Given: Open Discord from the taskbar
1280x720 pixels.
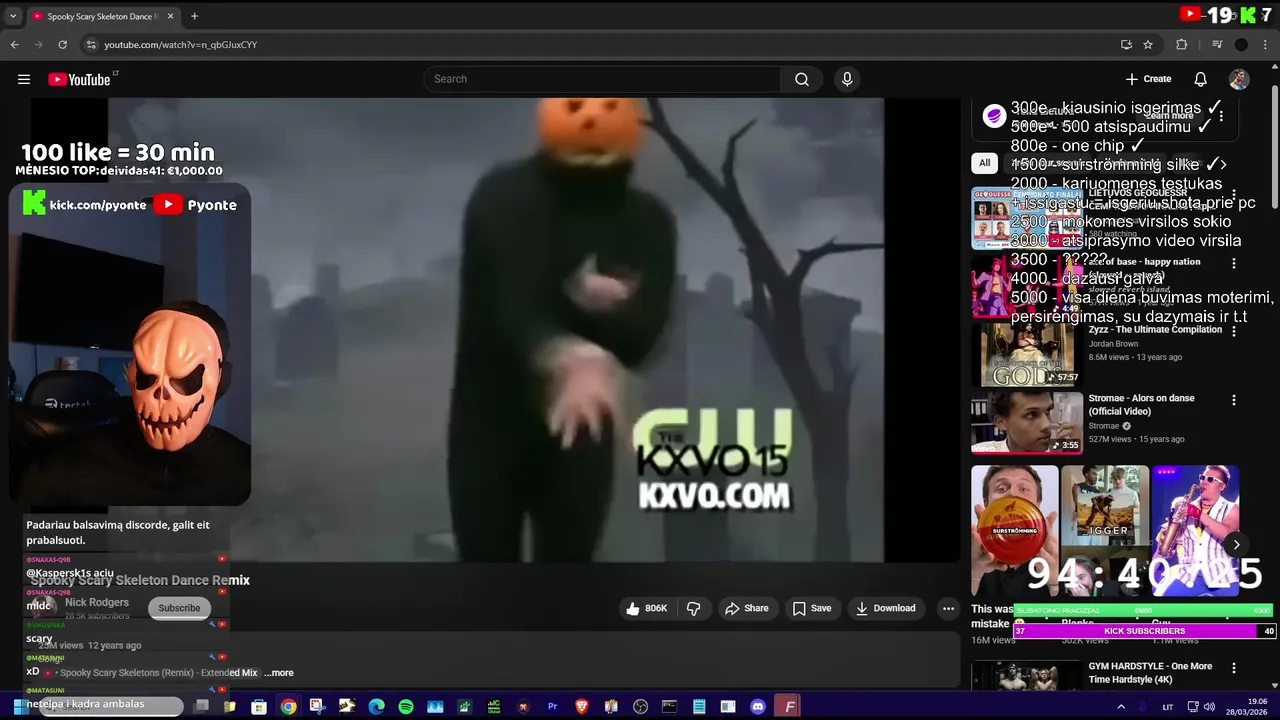Looking at the screenshot, I should [757, 707].
